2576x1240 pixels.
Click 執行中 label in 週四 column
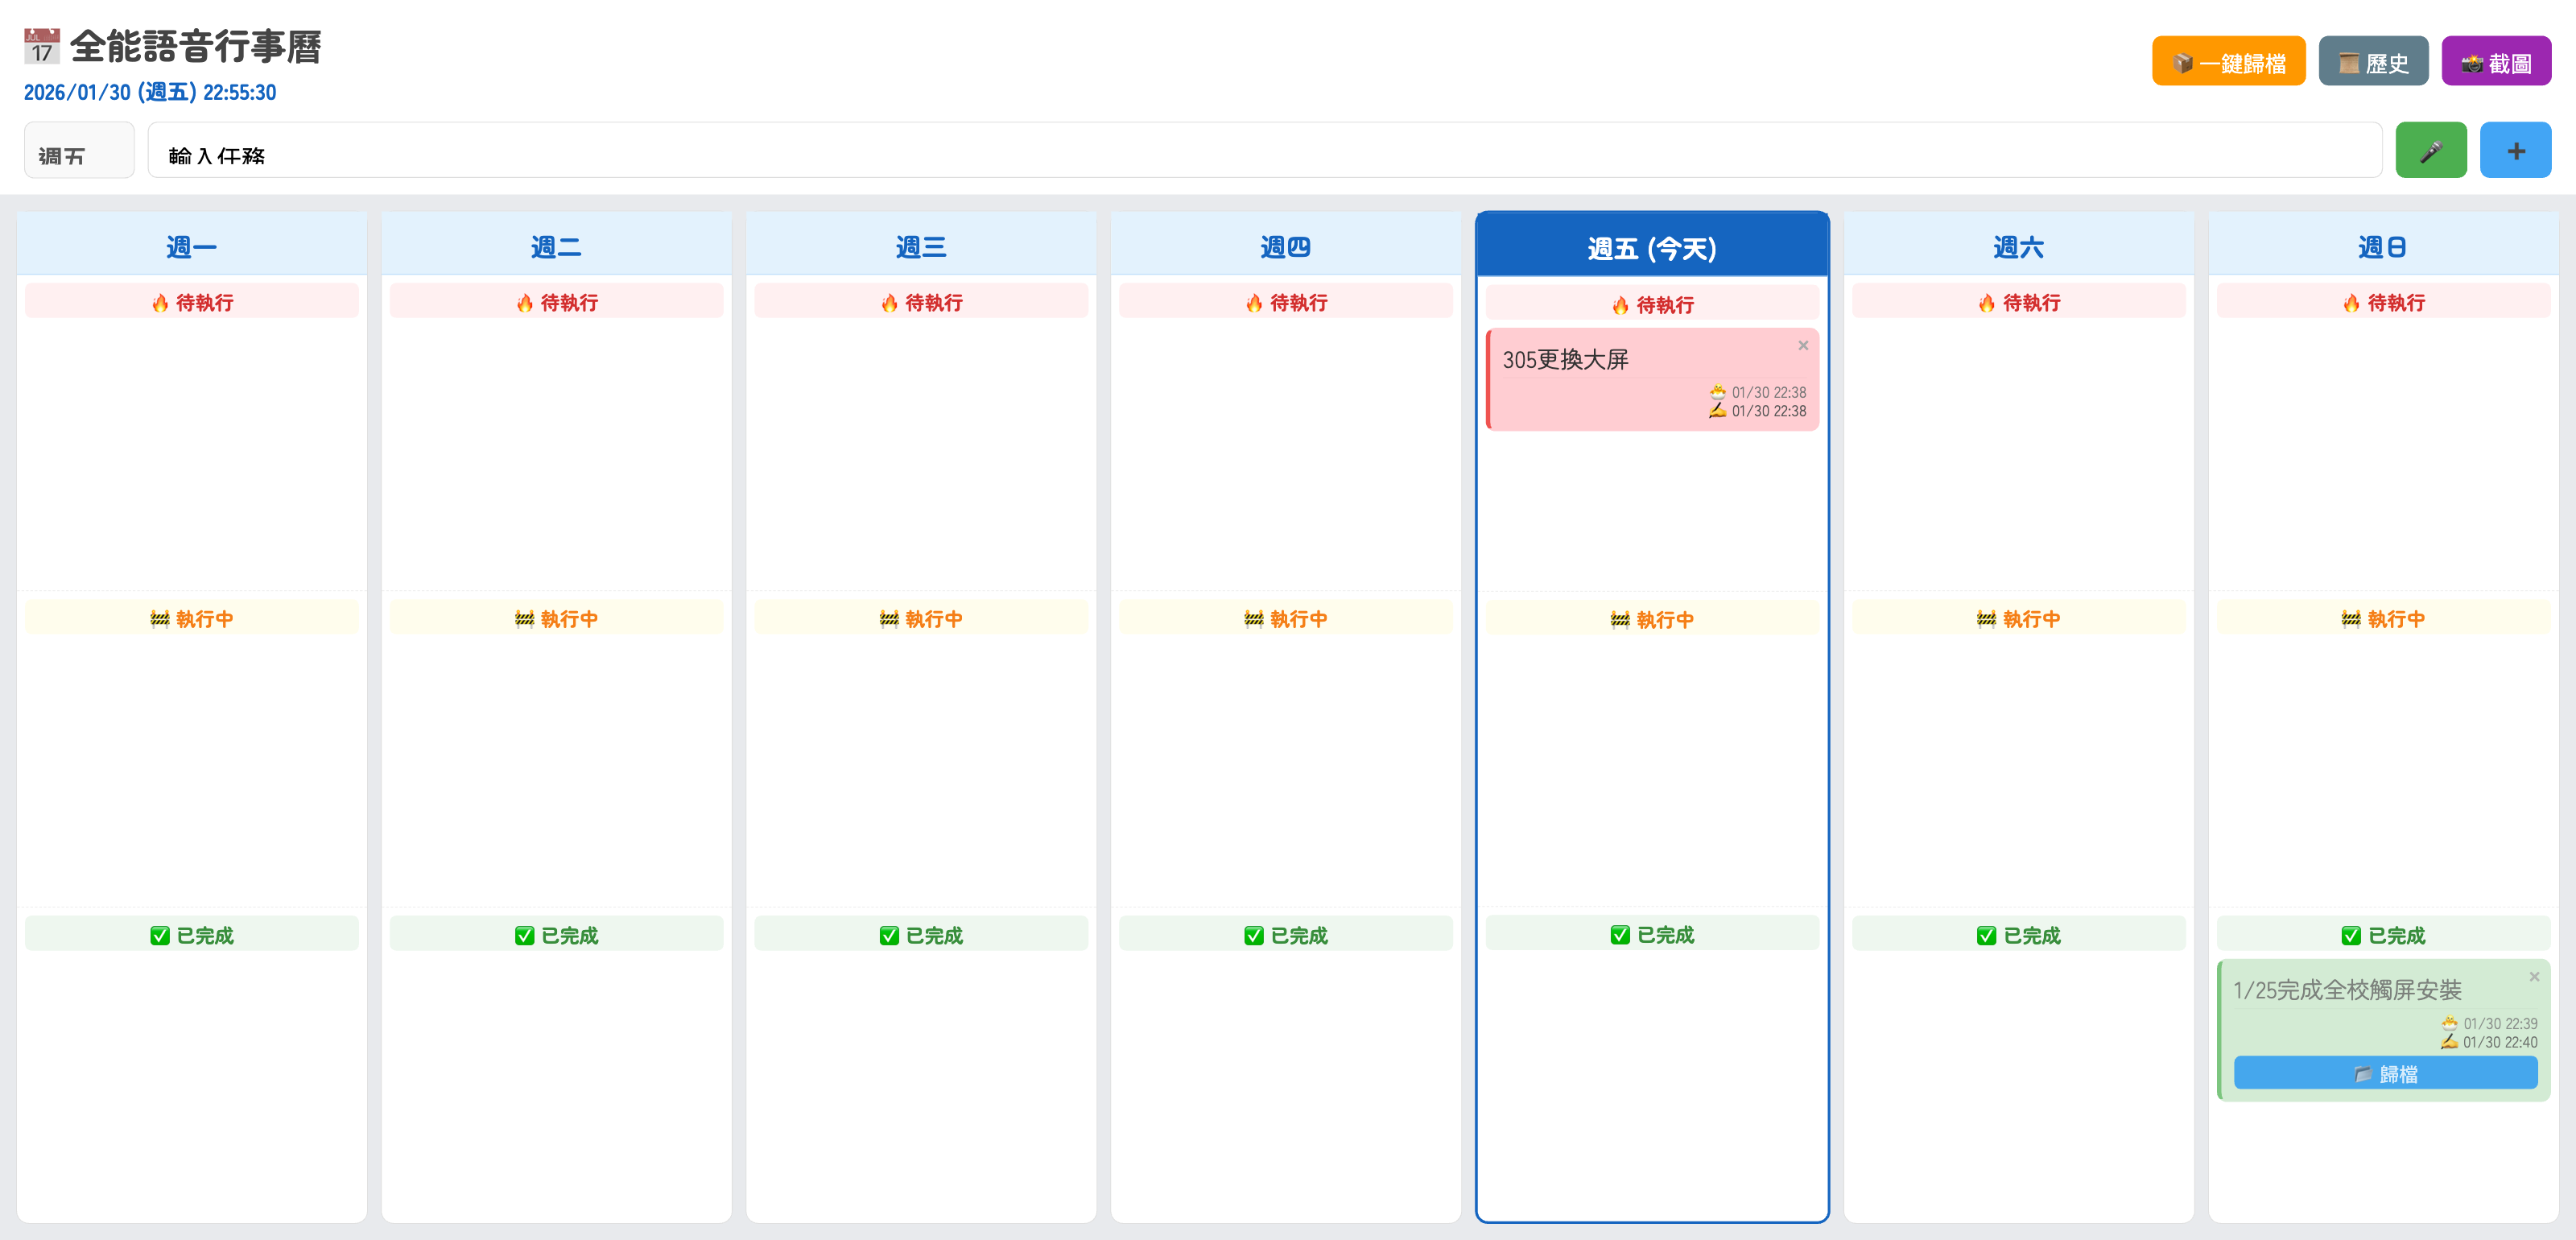tap(1285, 618)
